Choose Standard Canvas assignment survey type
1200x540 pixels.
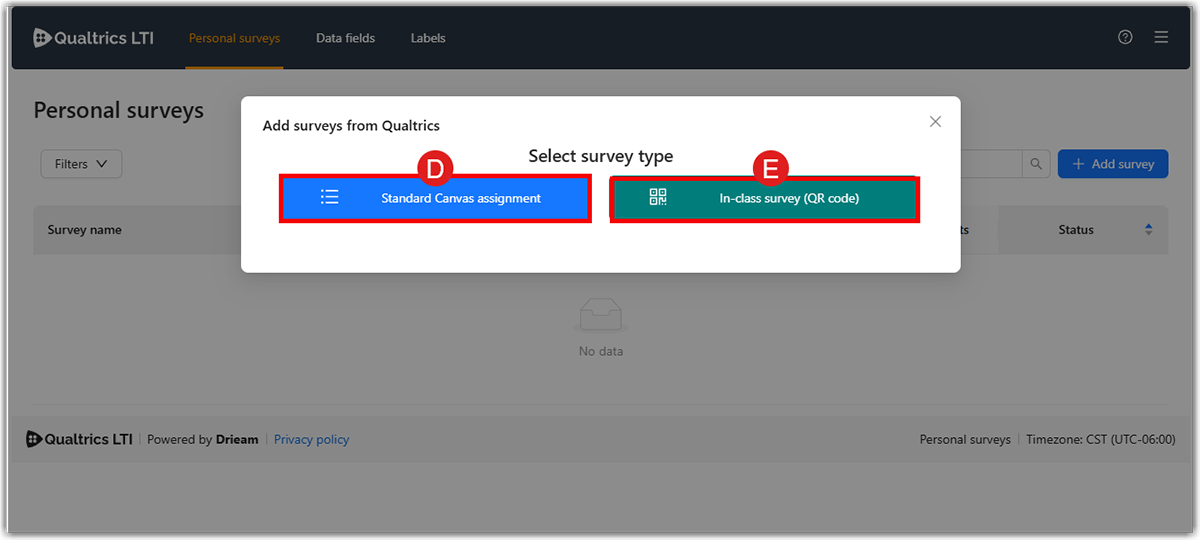tap(435, 198)
